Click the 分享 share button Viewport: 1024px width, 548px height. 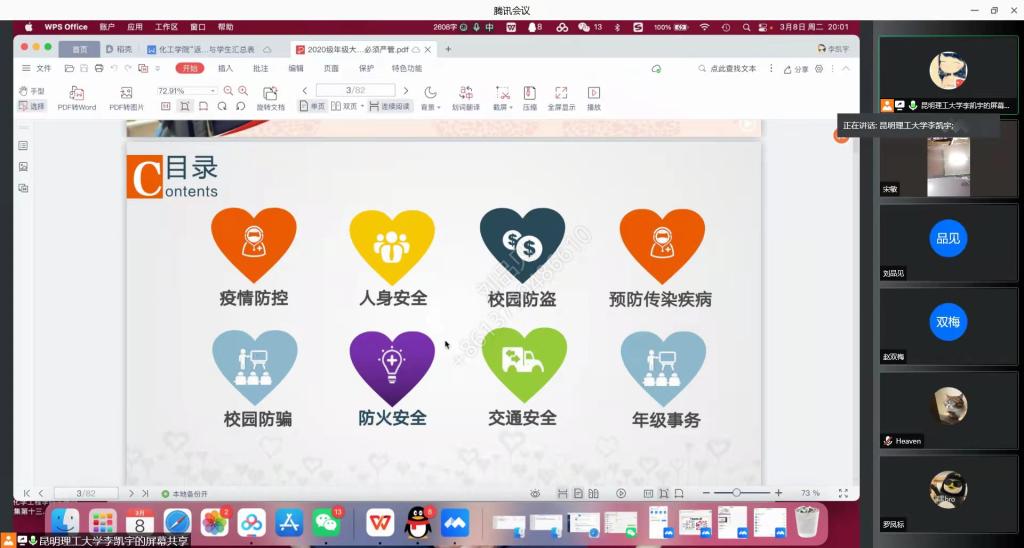[796, 69]
